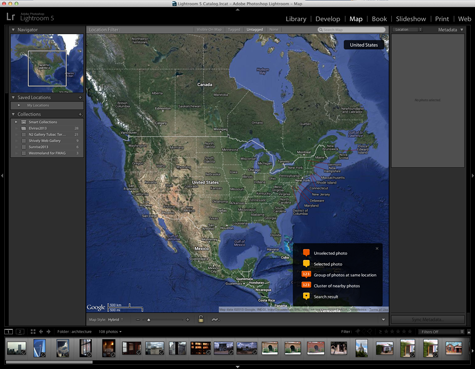Screen dimensions: 475x369
Task: Click the go forward arrow icon
Action: (49, 331)
